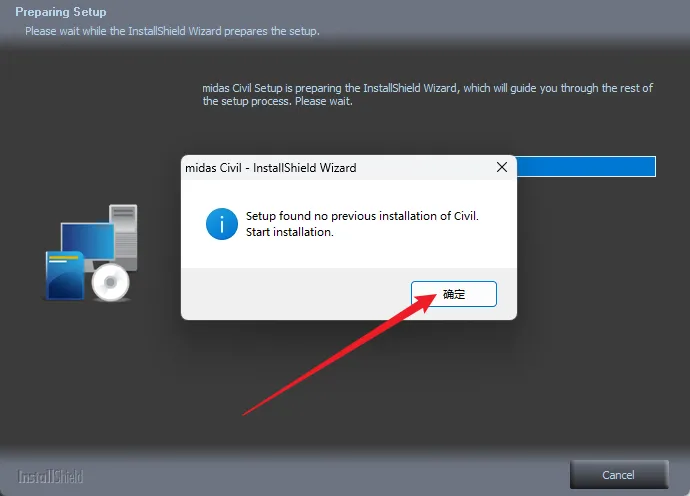Click the blue setup progress bar
This screenshot has width=690, height=496.
586,166
